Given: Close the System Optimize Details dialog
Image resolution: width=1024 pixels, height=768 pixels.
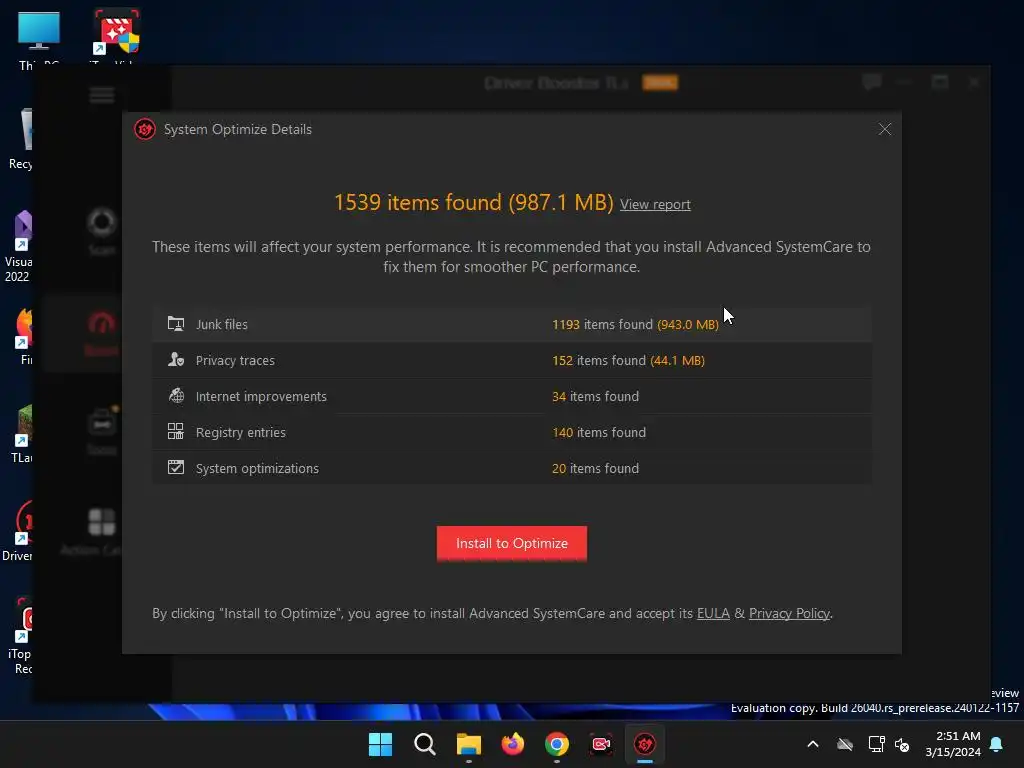Looking at the screenshot, I should point(884,129).
